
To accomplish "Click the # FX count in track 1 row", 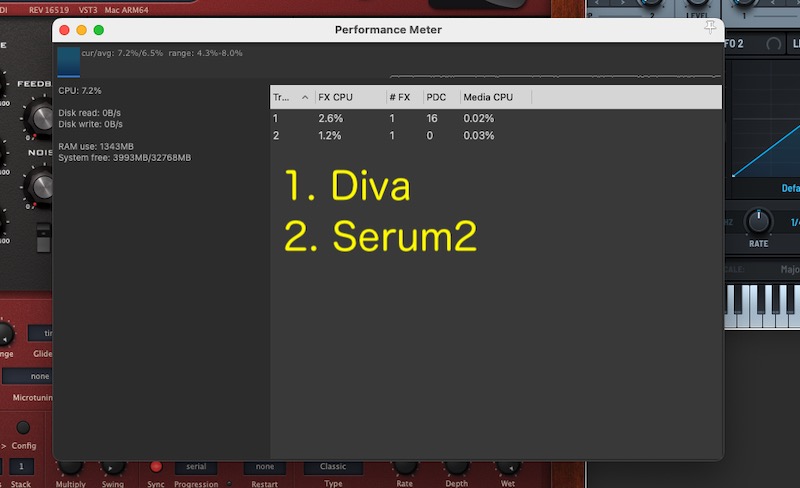I will pyautogui.click(x=392, y=118).
